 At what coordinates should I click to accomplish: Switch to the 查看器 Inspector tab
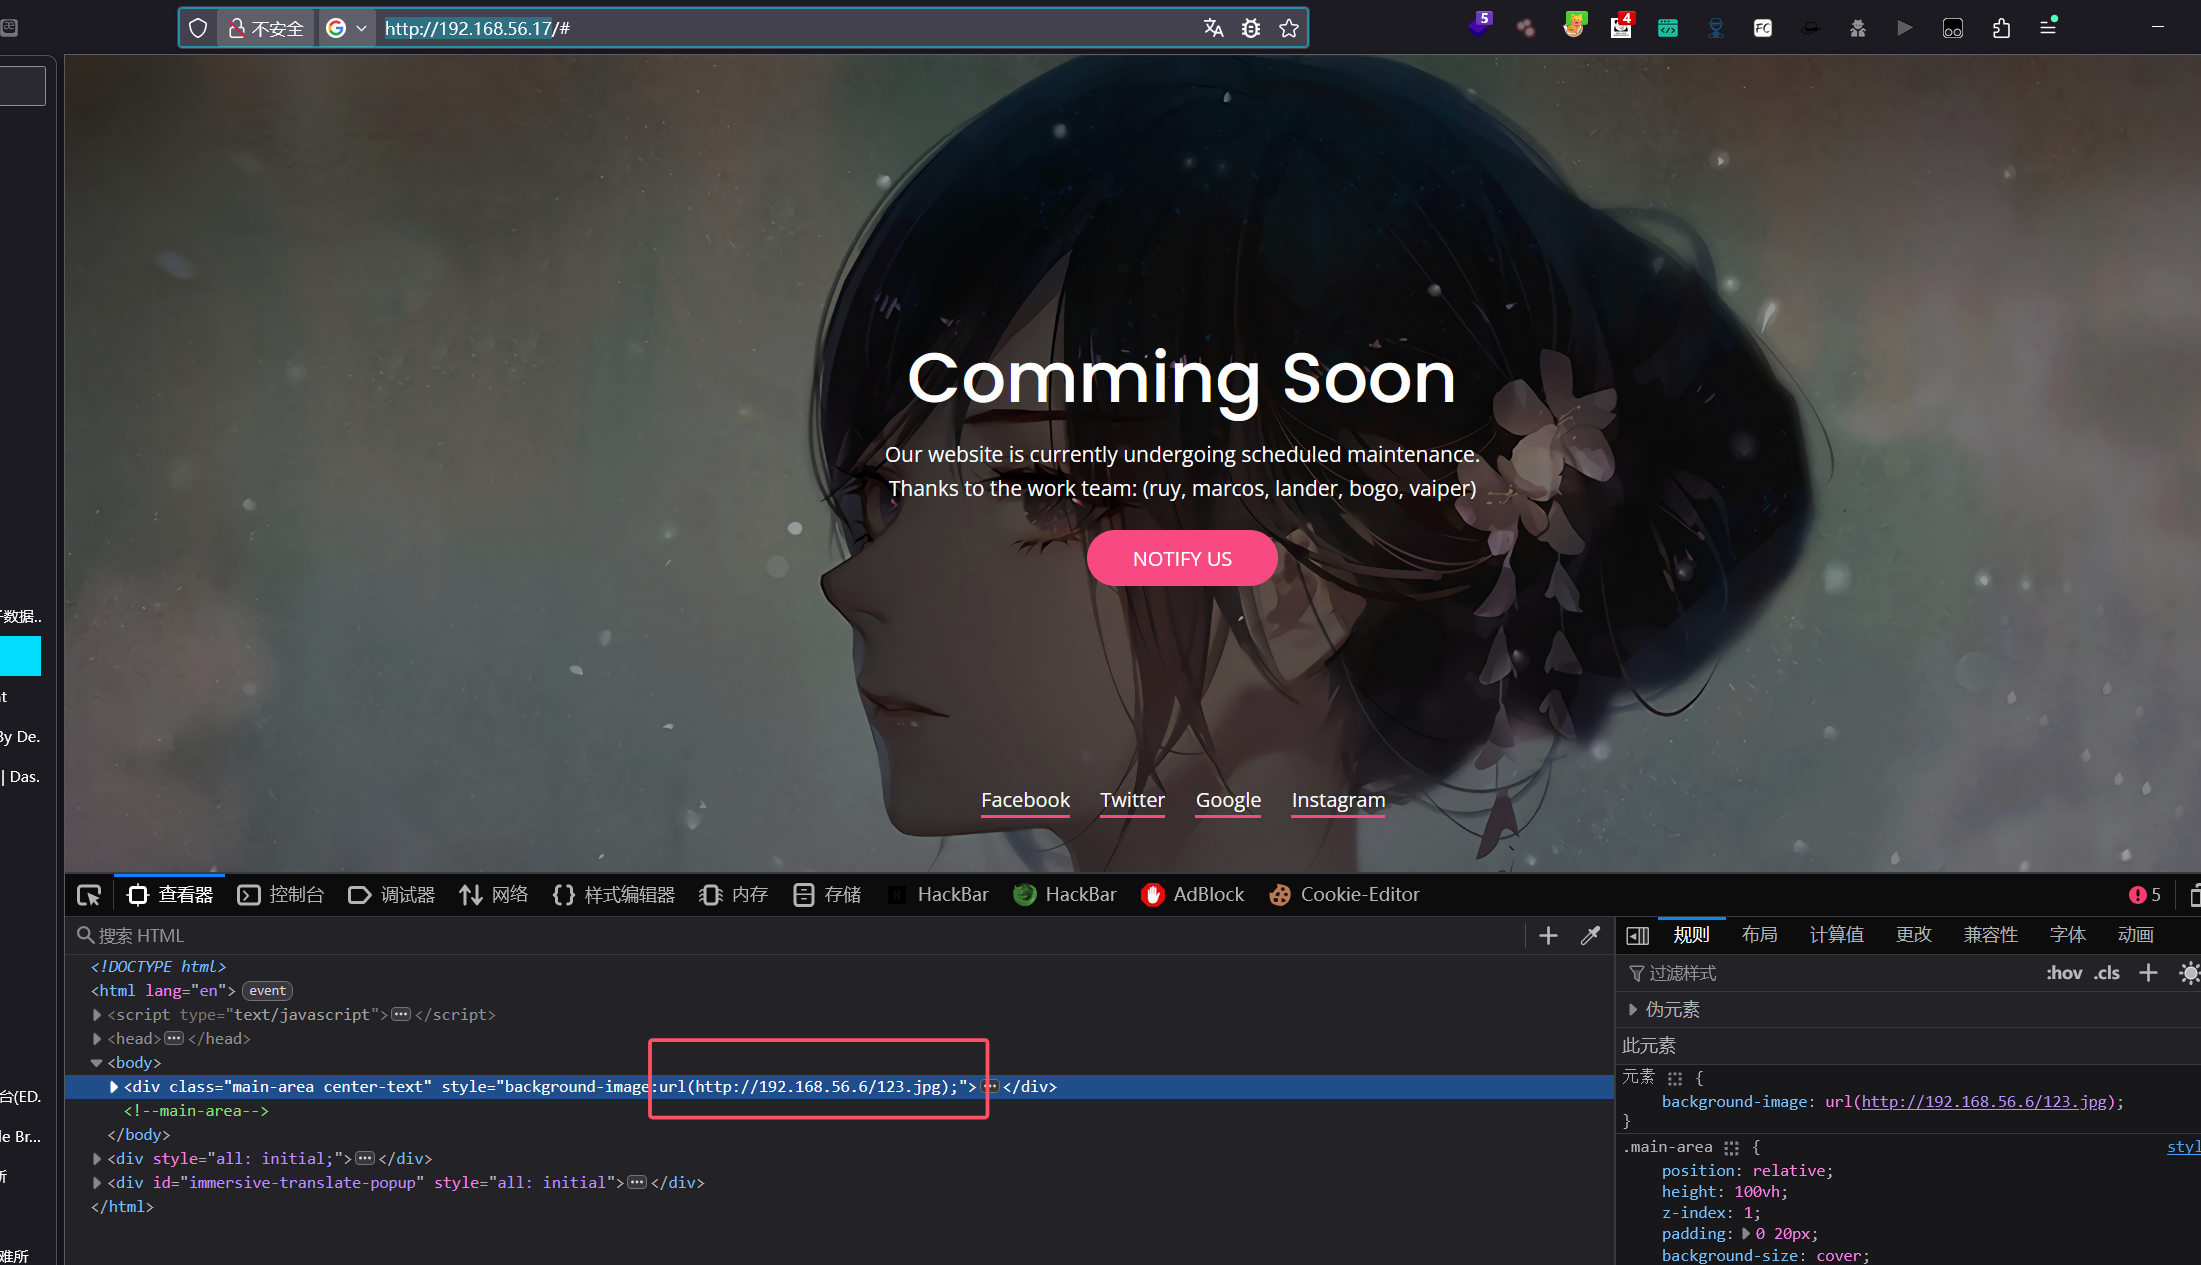[171, 895]
